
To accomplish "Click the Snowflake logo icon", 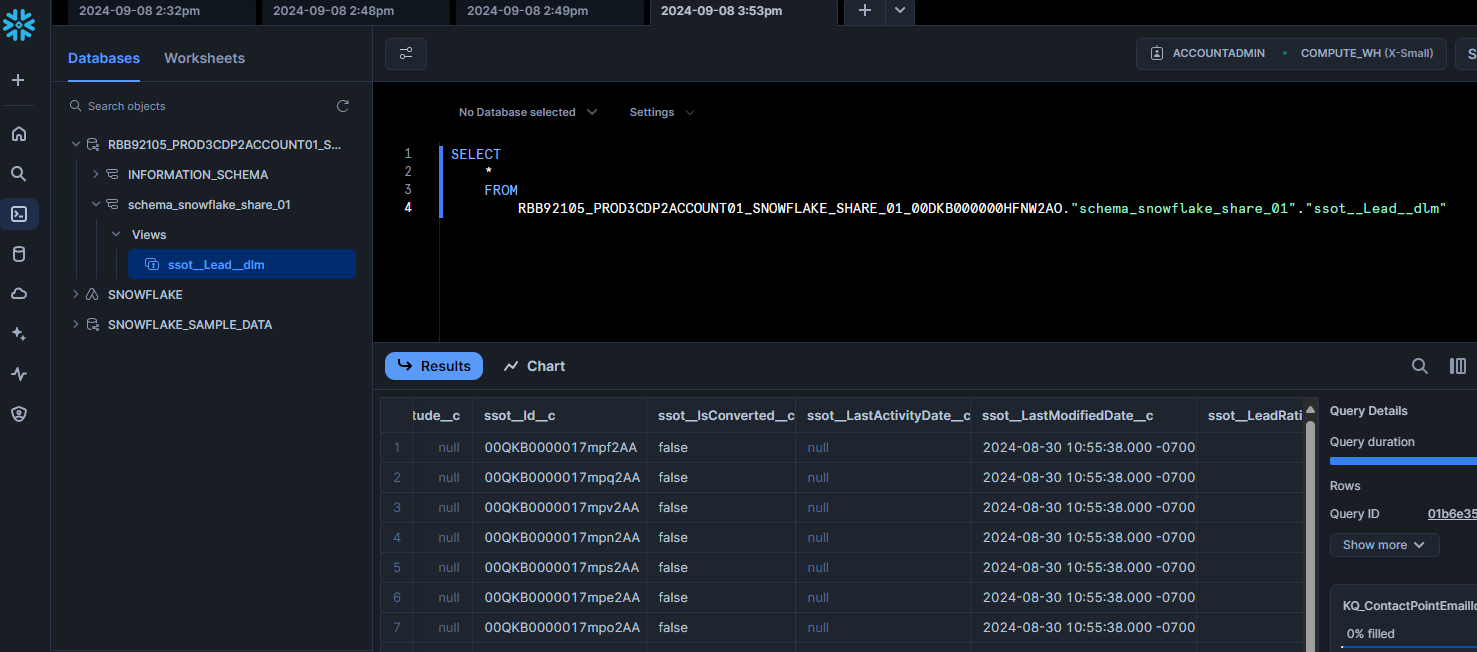I will click(19, 25).
